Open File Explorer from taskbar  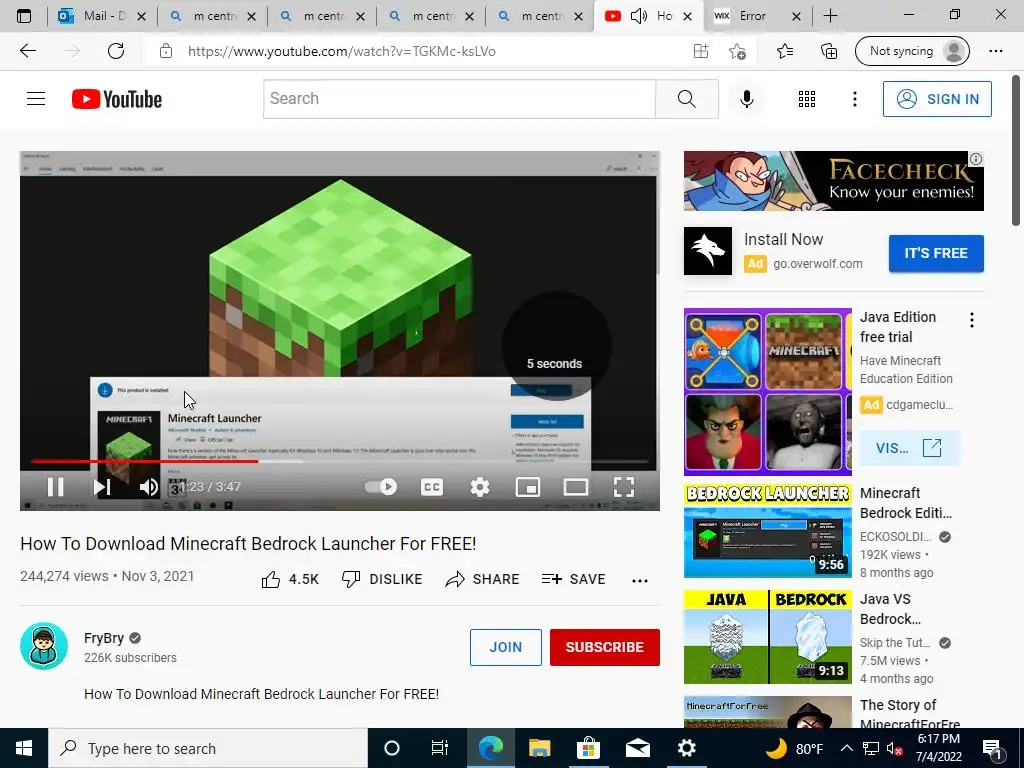tap(539, 748)
